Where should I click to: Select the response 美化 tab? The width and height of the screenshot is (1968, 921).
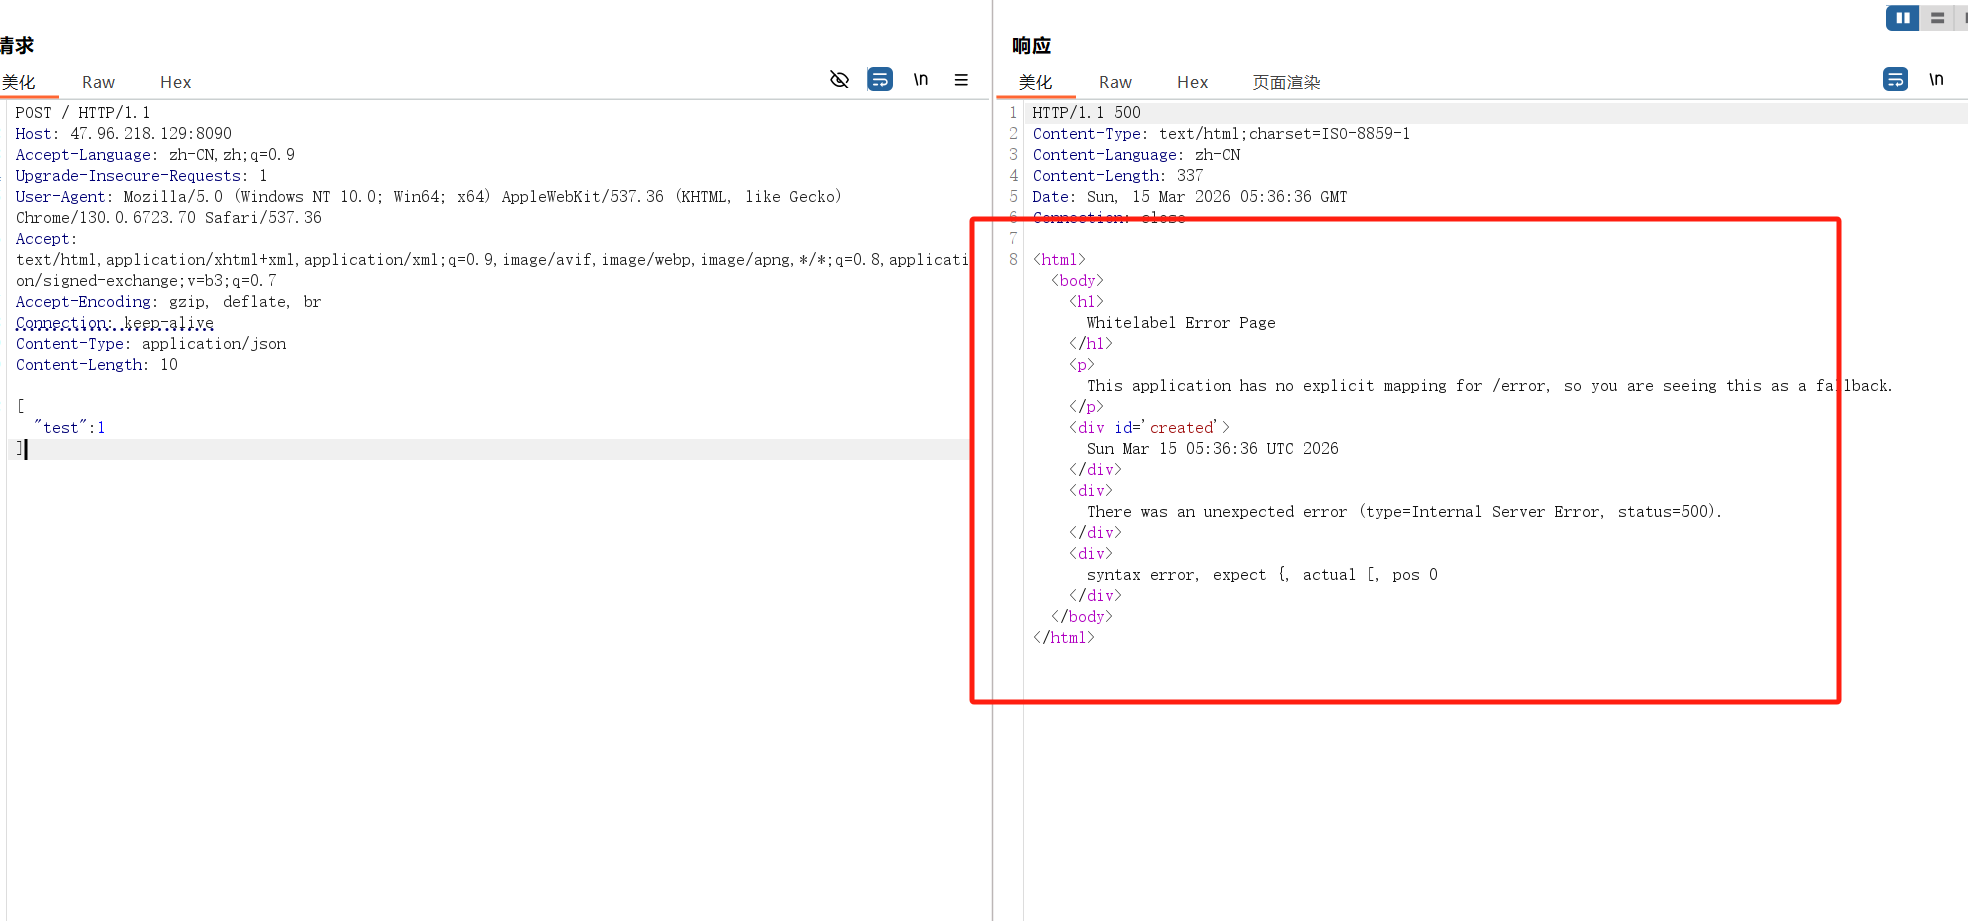click(1035, 82)
